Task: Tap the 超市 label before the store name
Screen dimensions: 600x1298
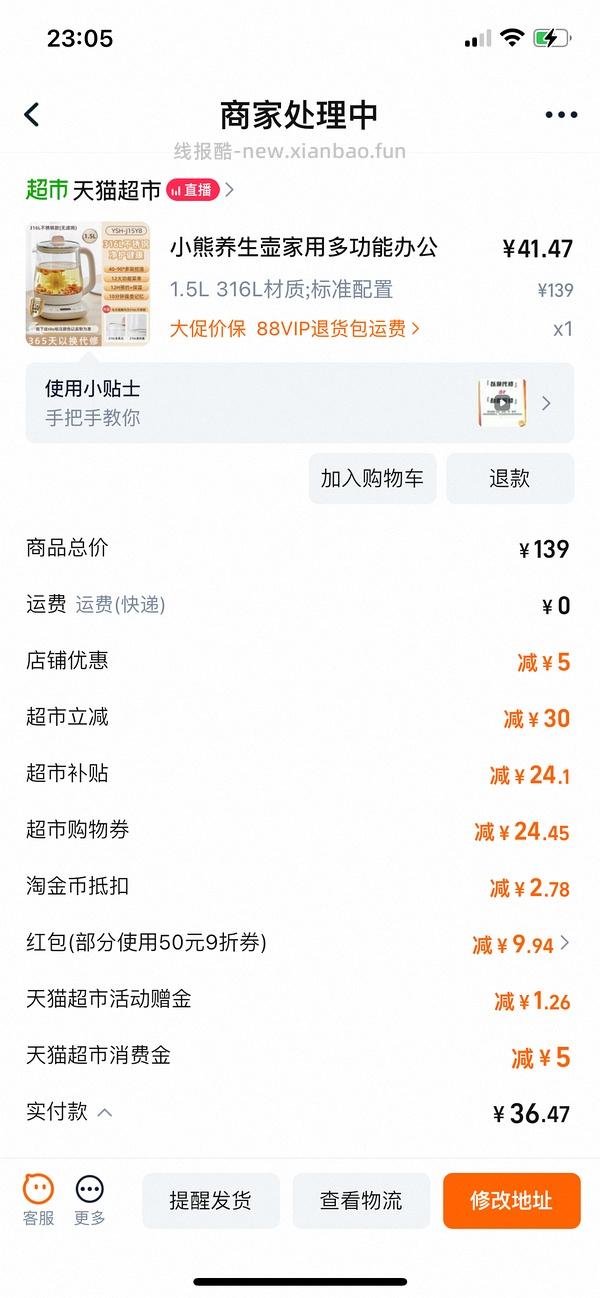Action: pos(38,188)
